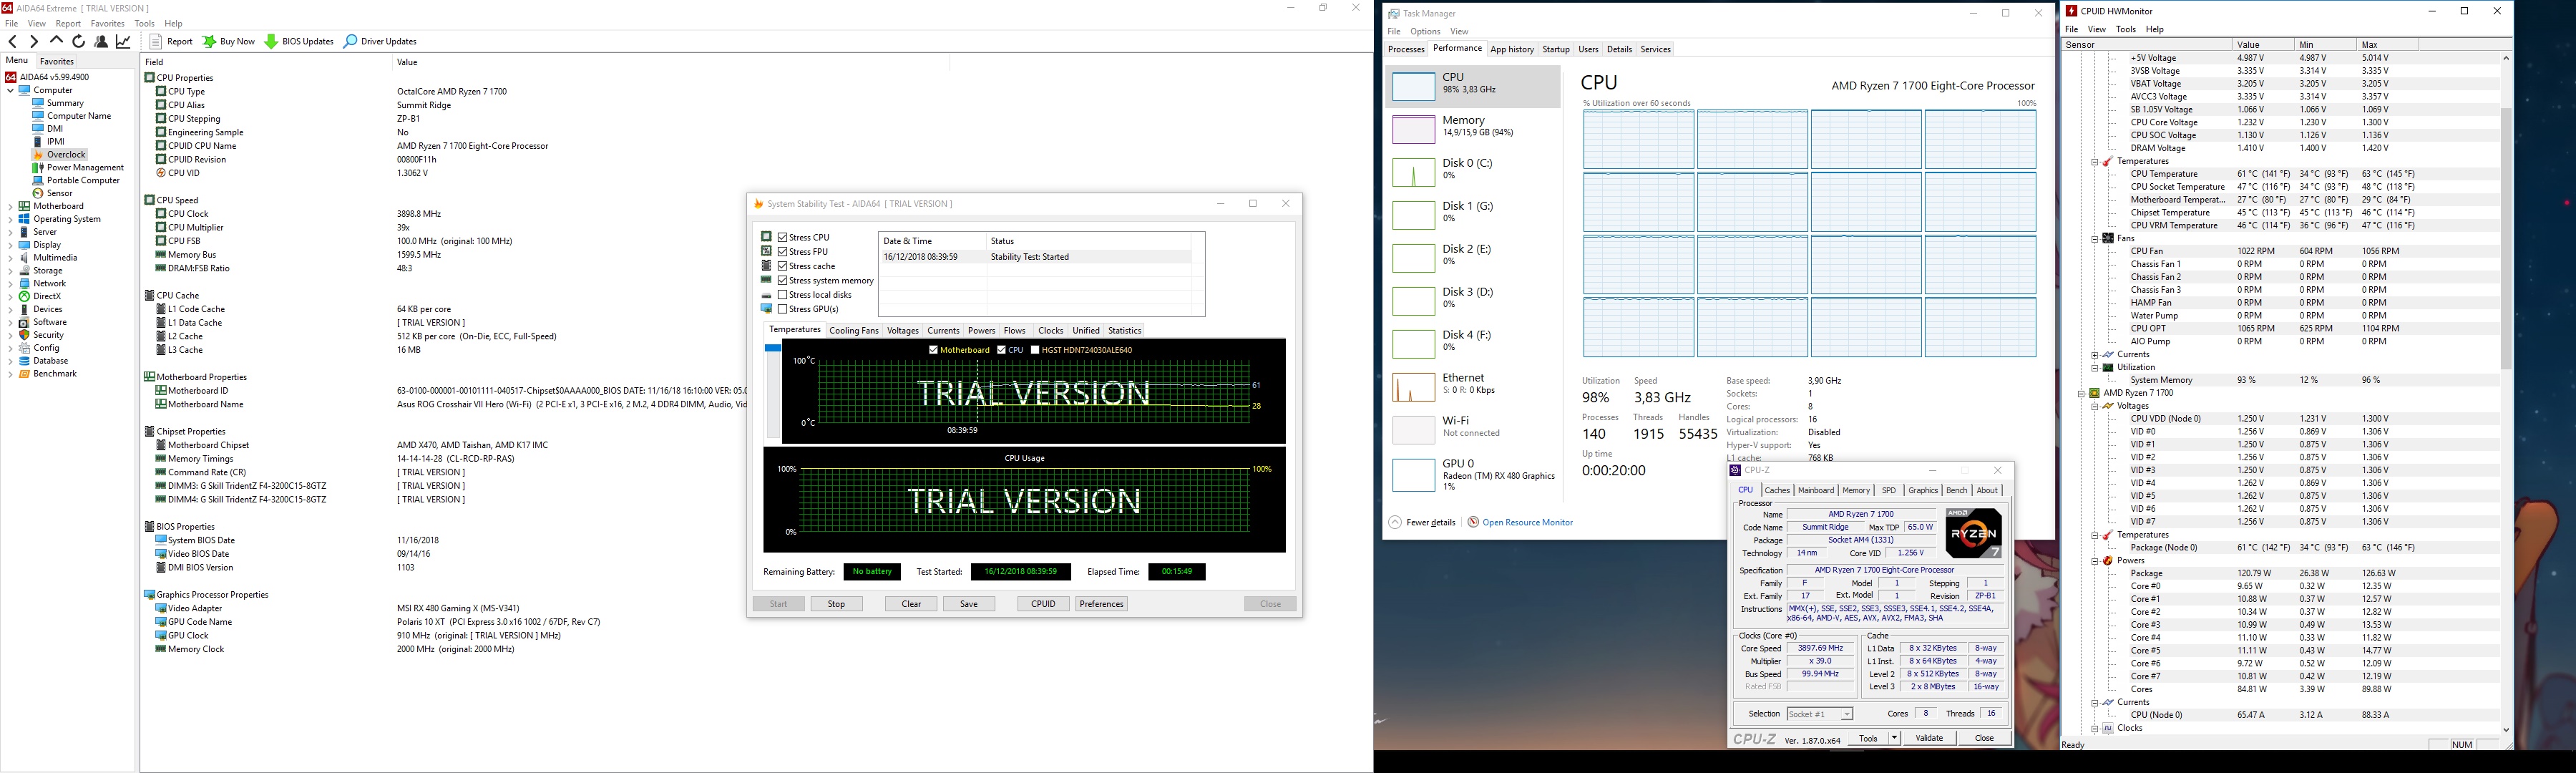This screenshot has width=2576, height=773.
Task: Select Summary in AIDA64 tree
Action: 65,103
